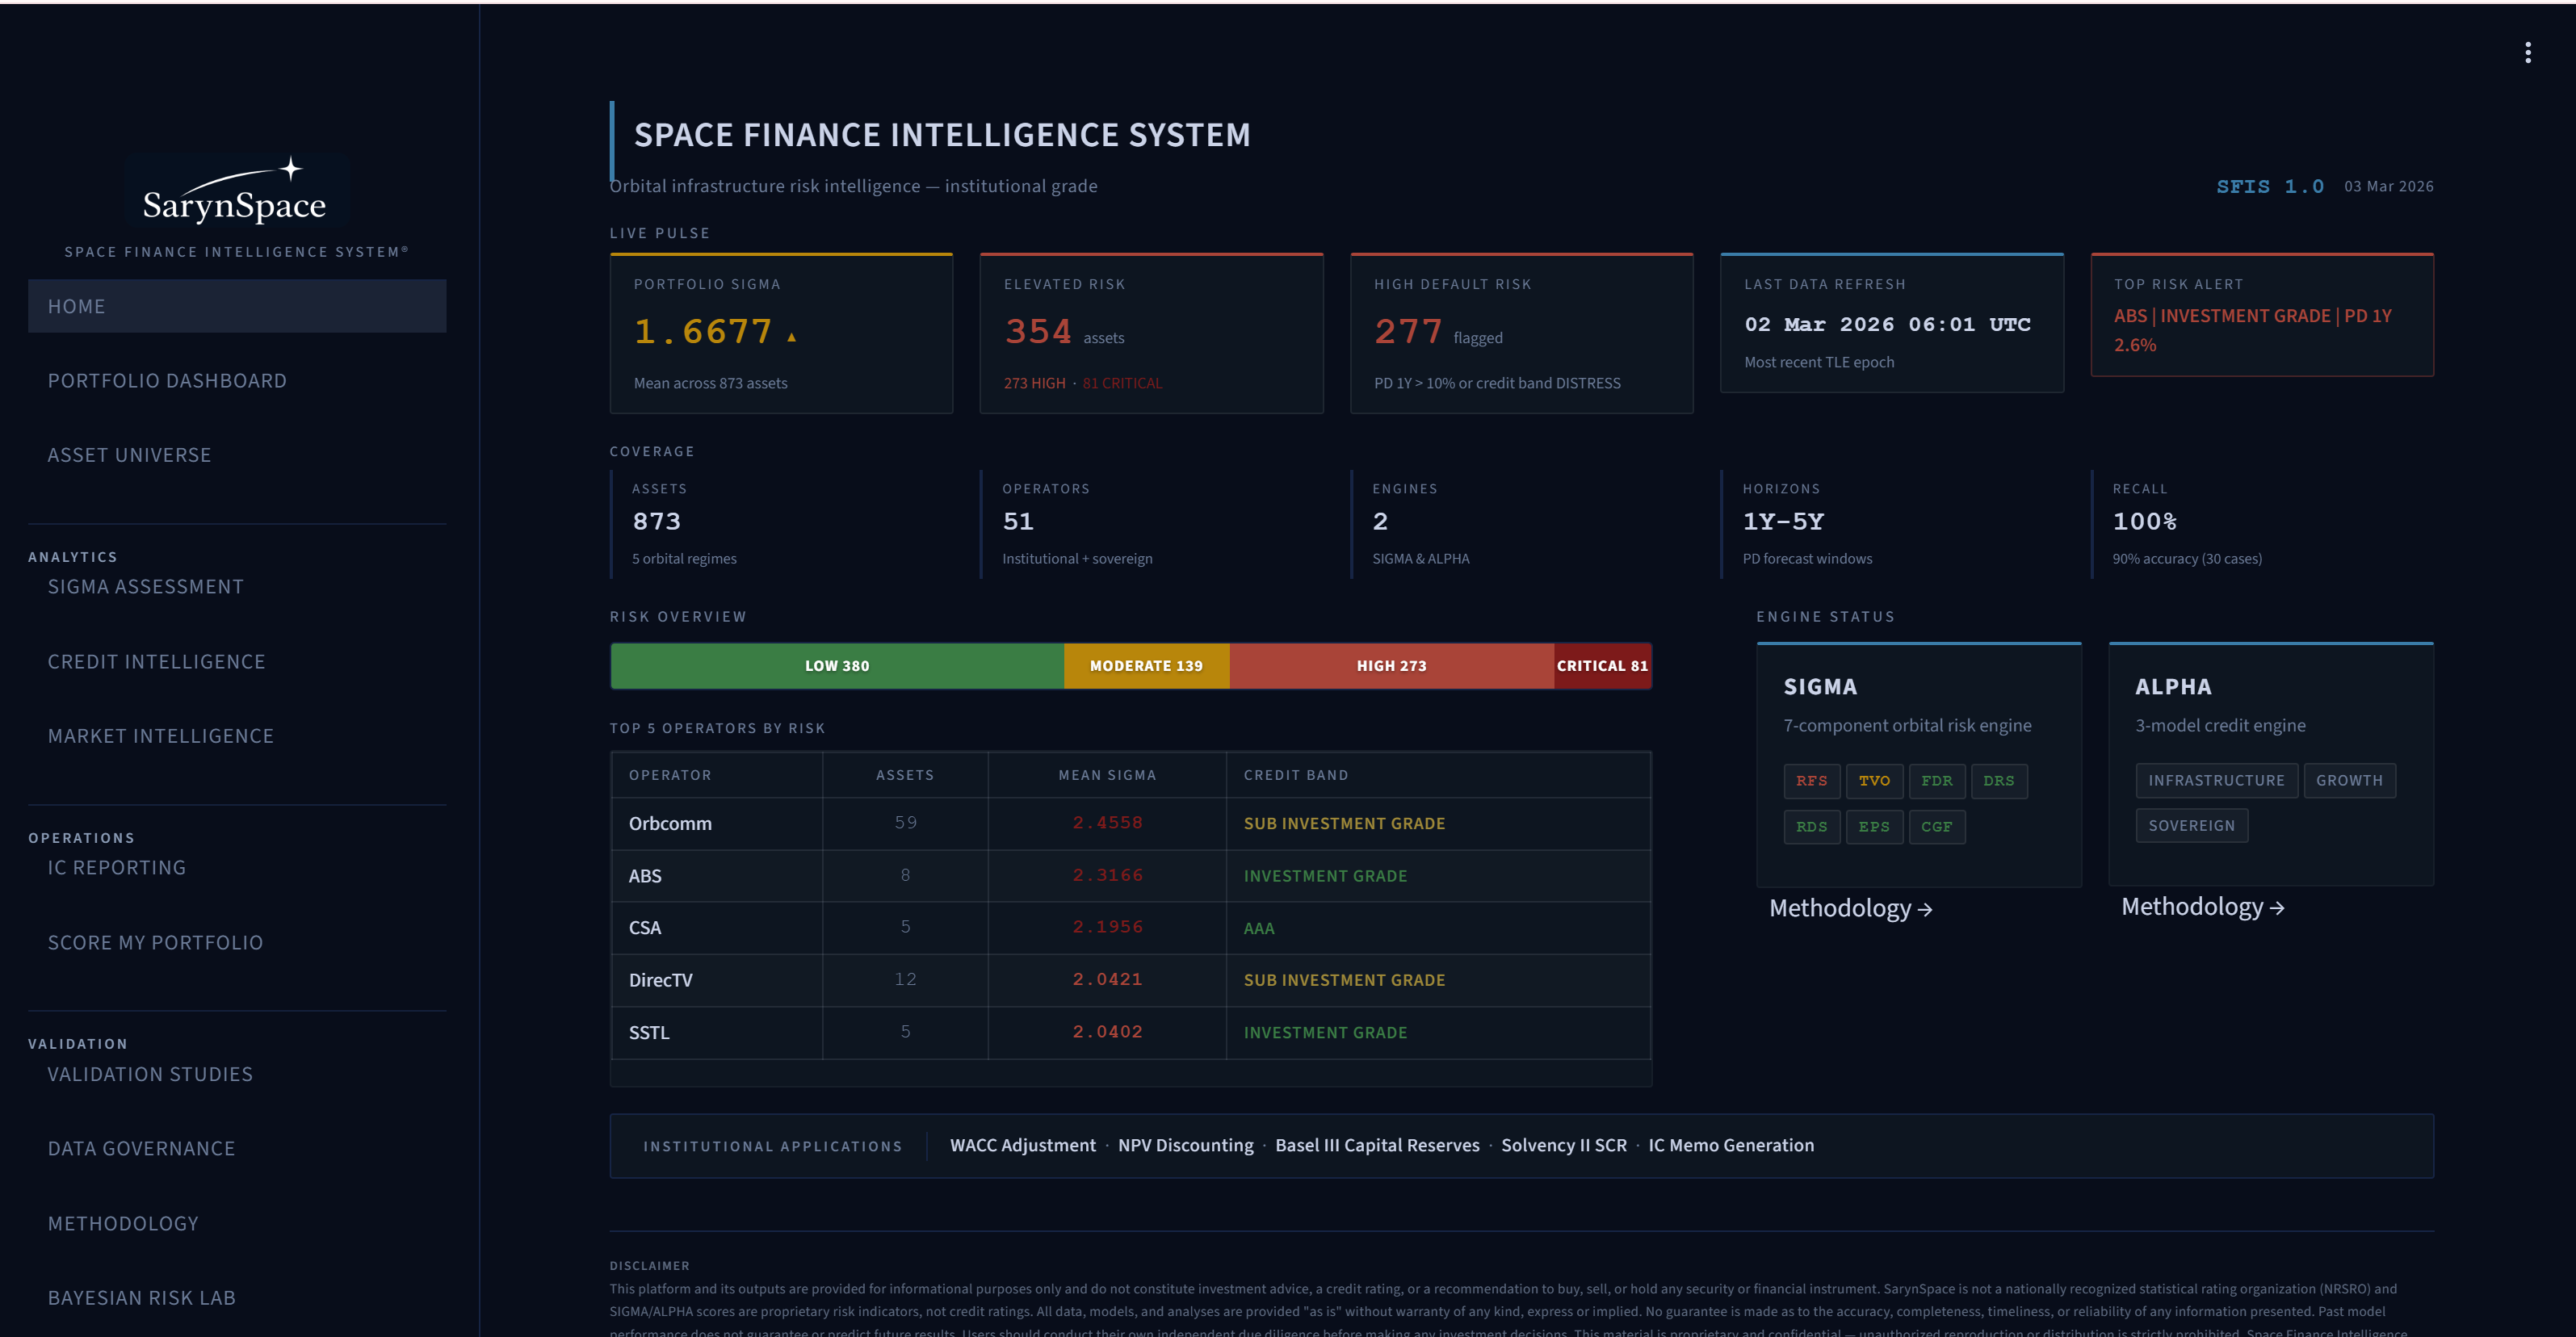
Task: Navigate to Credit Intelligence
Action: (x=156, y=661)
